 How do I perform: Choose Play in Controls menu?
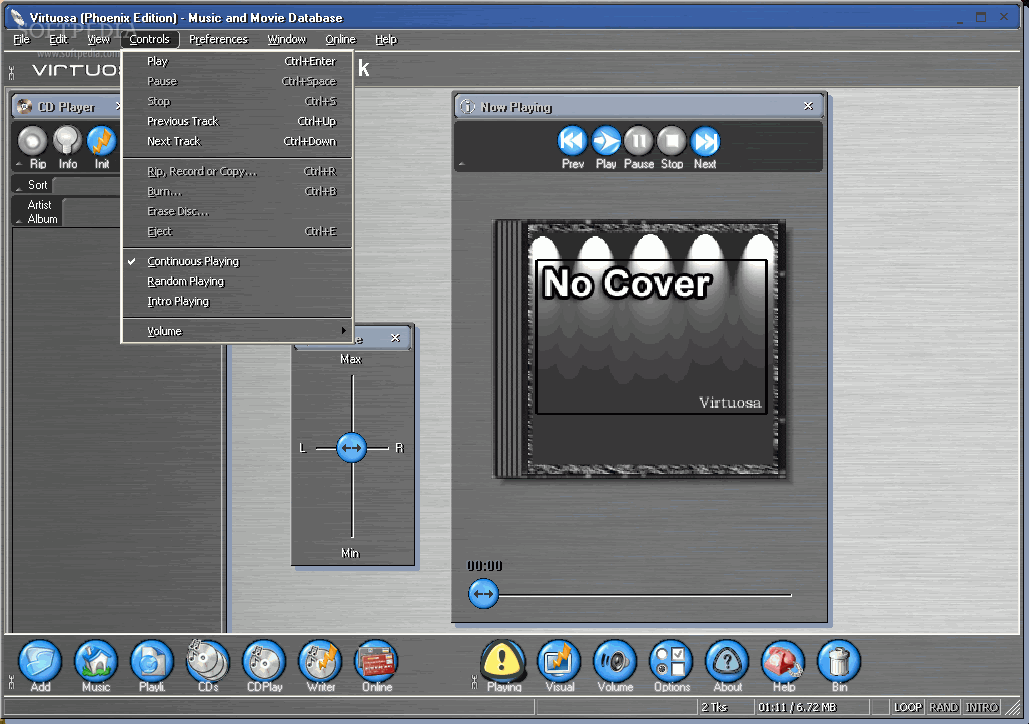click(x=238, y=61)
